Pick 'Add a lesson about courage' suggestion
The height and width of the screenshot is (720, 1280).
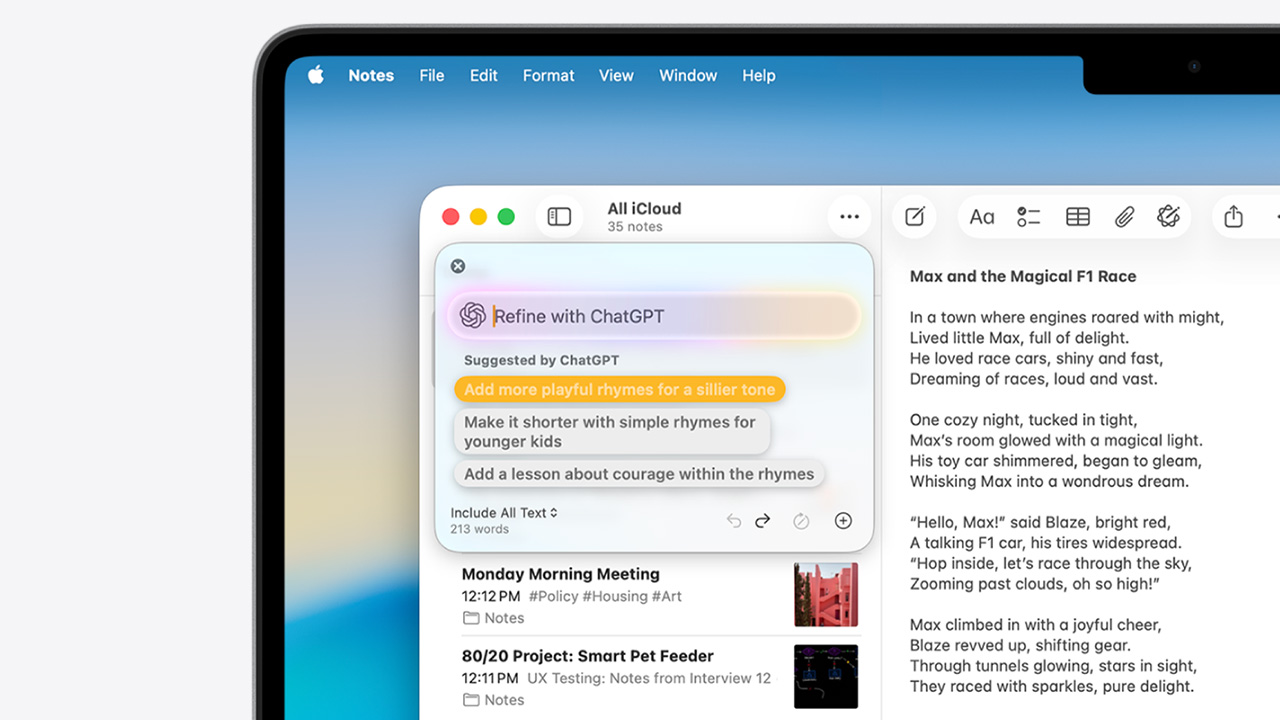coord(639,474)
